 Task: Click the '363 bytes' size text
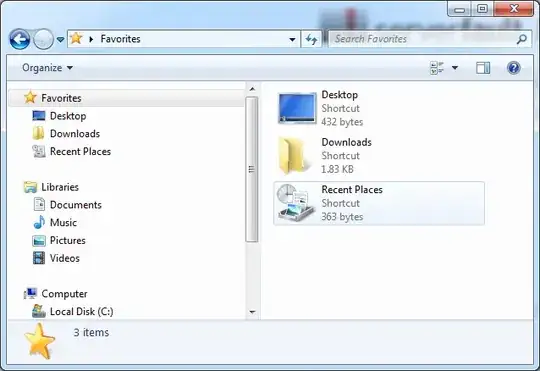click(x=342, y=217)
